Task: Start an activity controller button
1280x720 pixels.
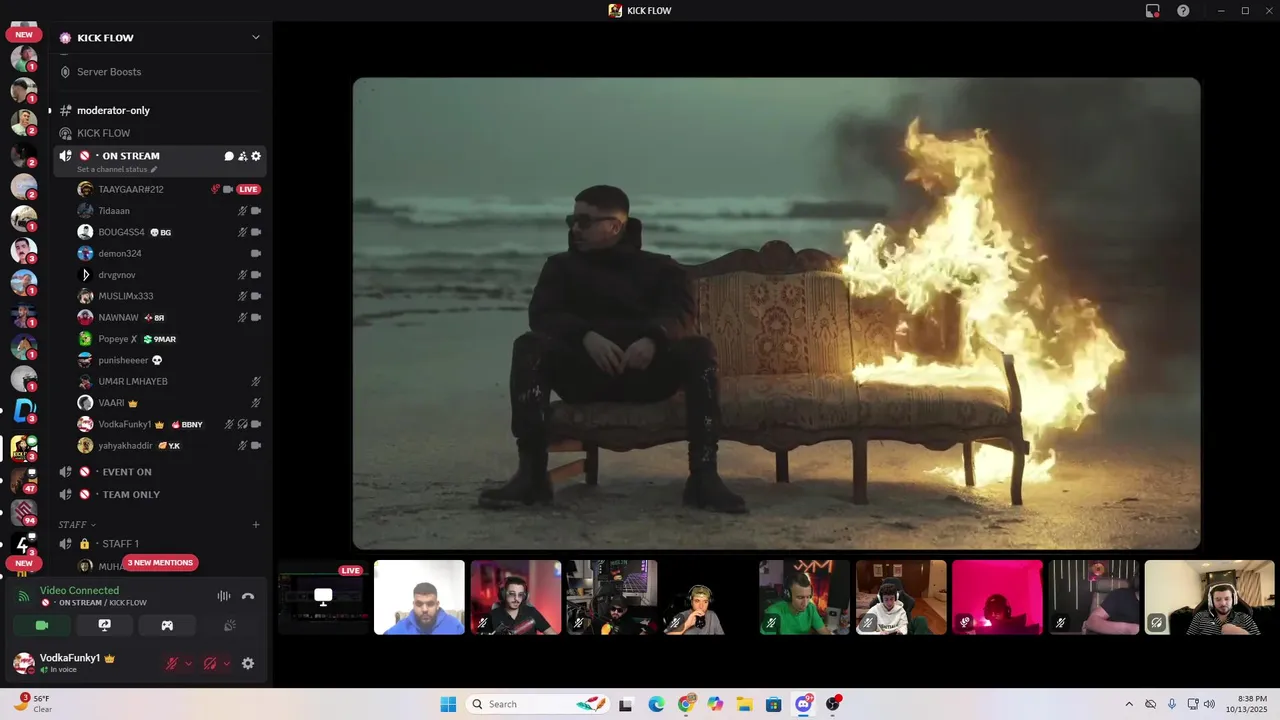Action: point(167,625)
